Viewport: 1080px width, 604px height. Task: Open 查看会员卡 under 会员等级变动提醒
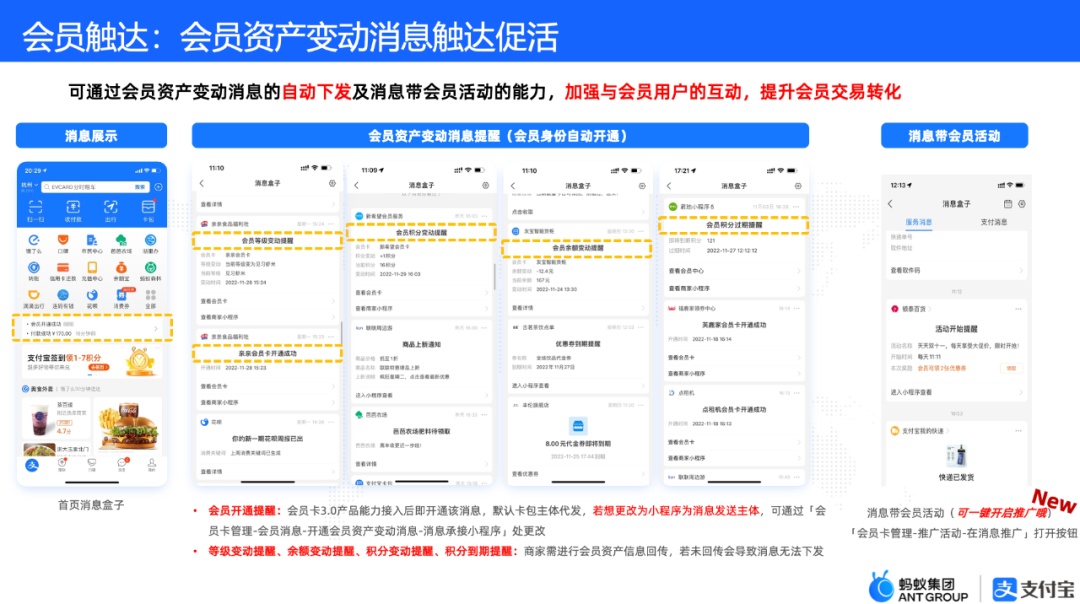click(x=268, y=301)
